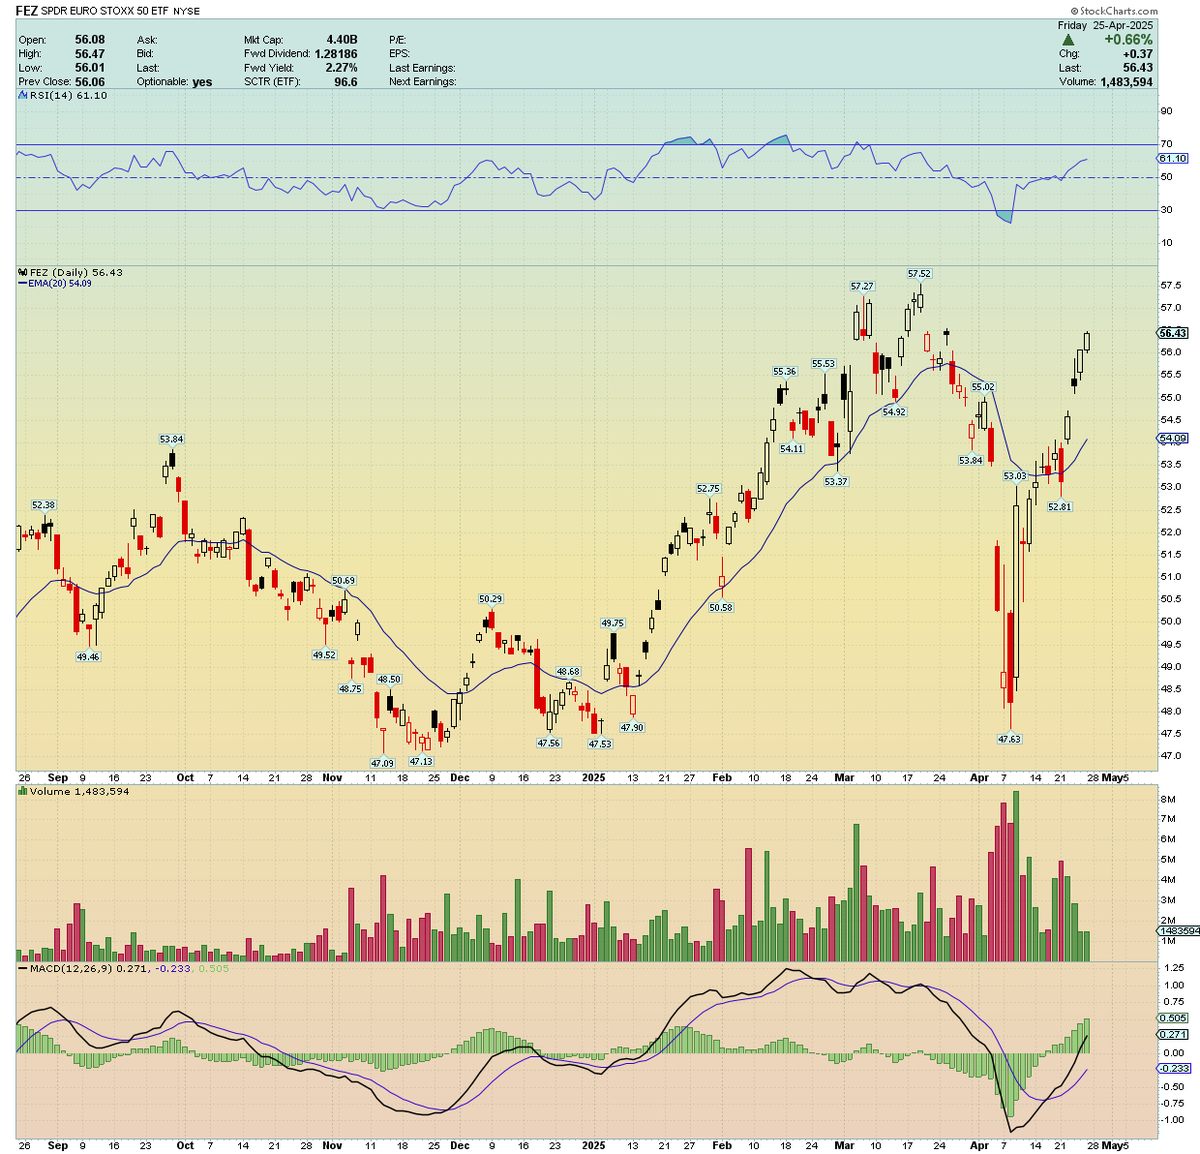The image size is (1200, 1154).
Task: Click the 55.02 price label
Action: [x=983, y=387]
